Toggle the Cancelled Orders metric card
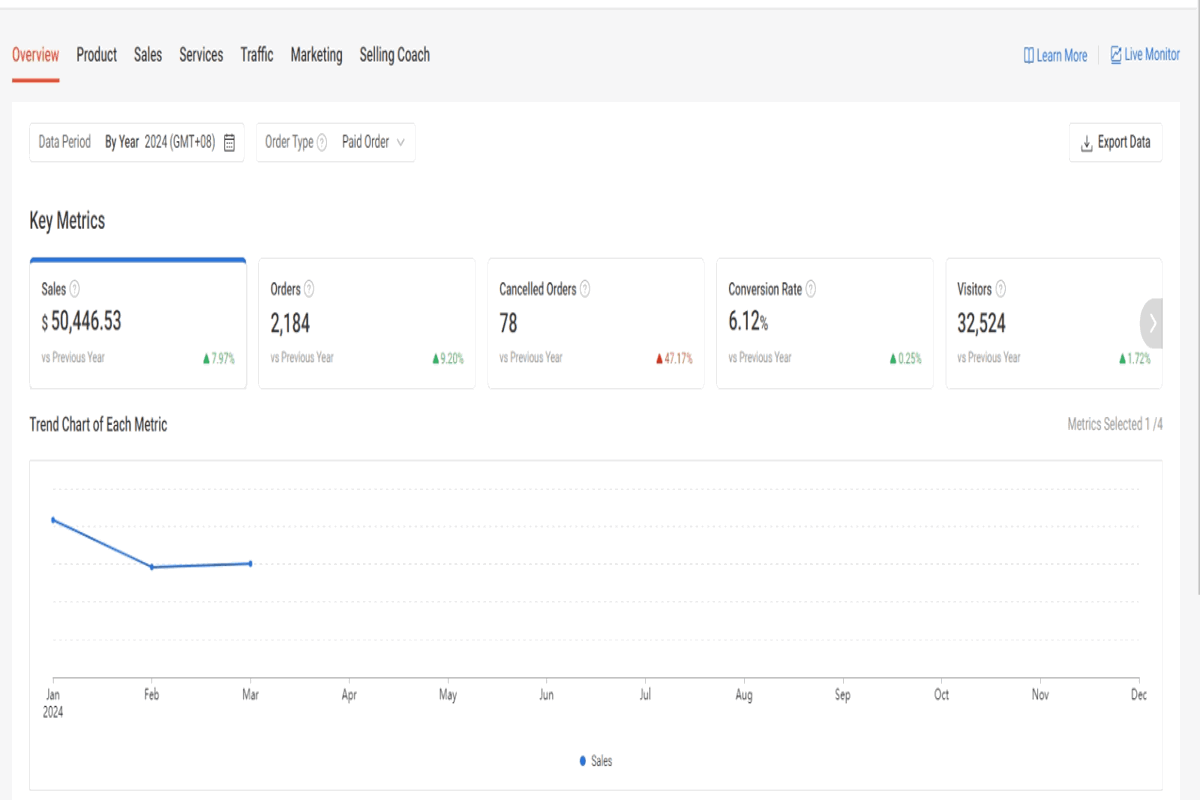Image resolution: width=1200 pixels, height=800 pixels. [x=596, y=324]
